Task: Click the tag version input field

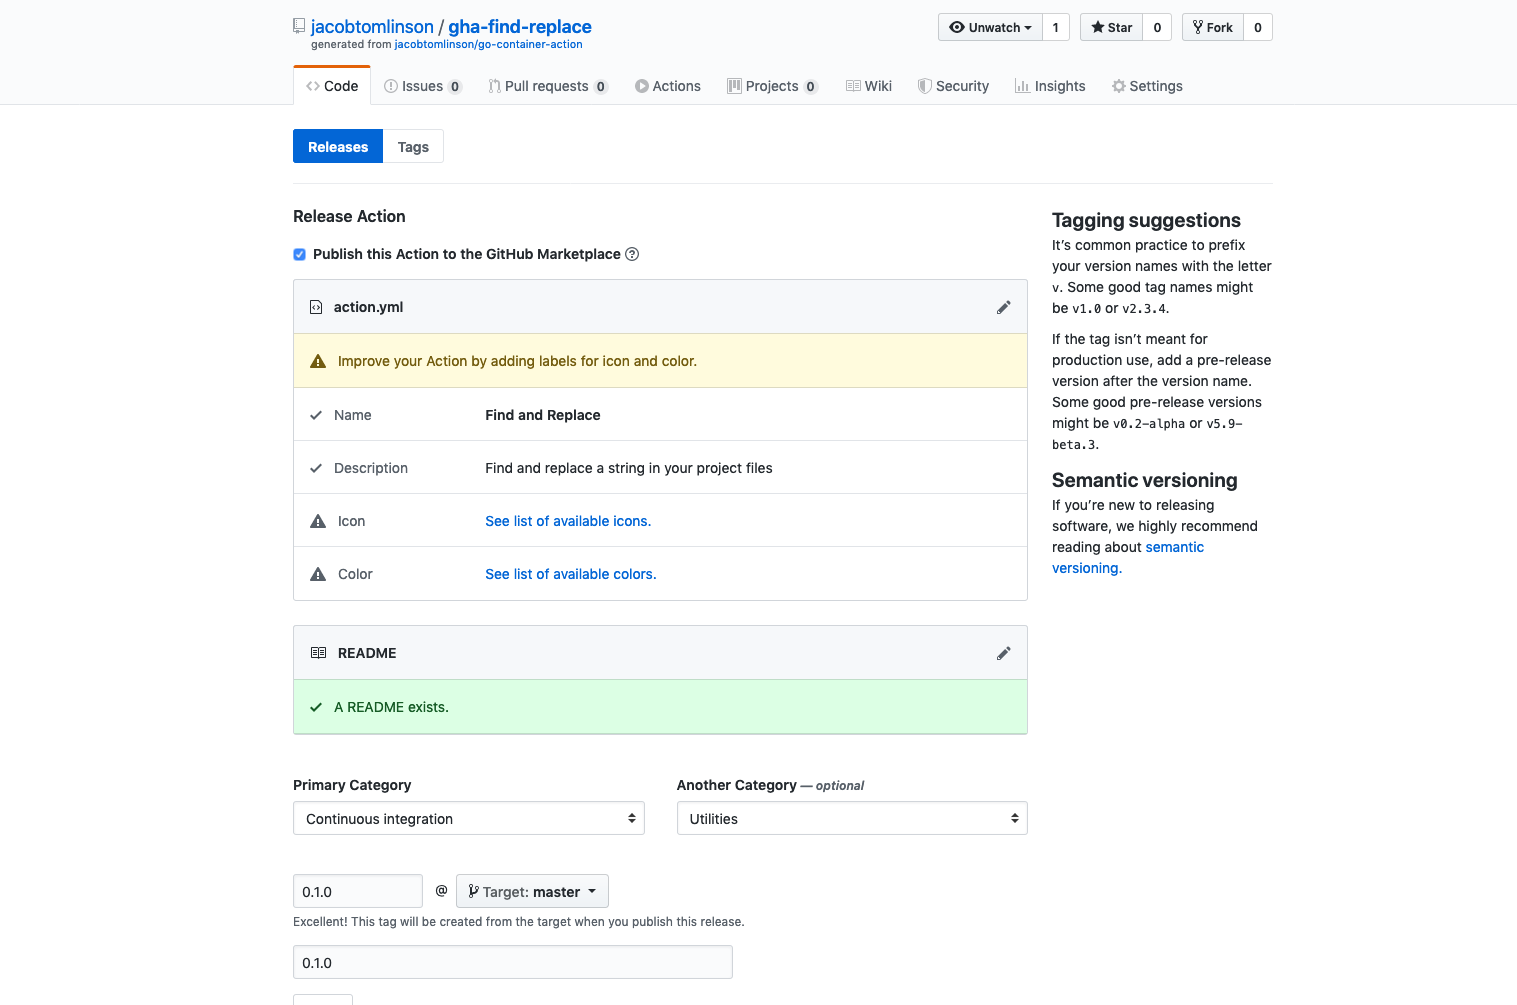Action: [357, 891]
